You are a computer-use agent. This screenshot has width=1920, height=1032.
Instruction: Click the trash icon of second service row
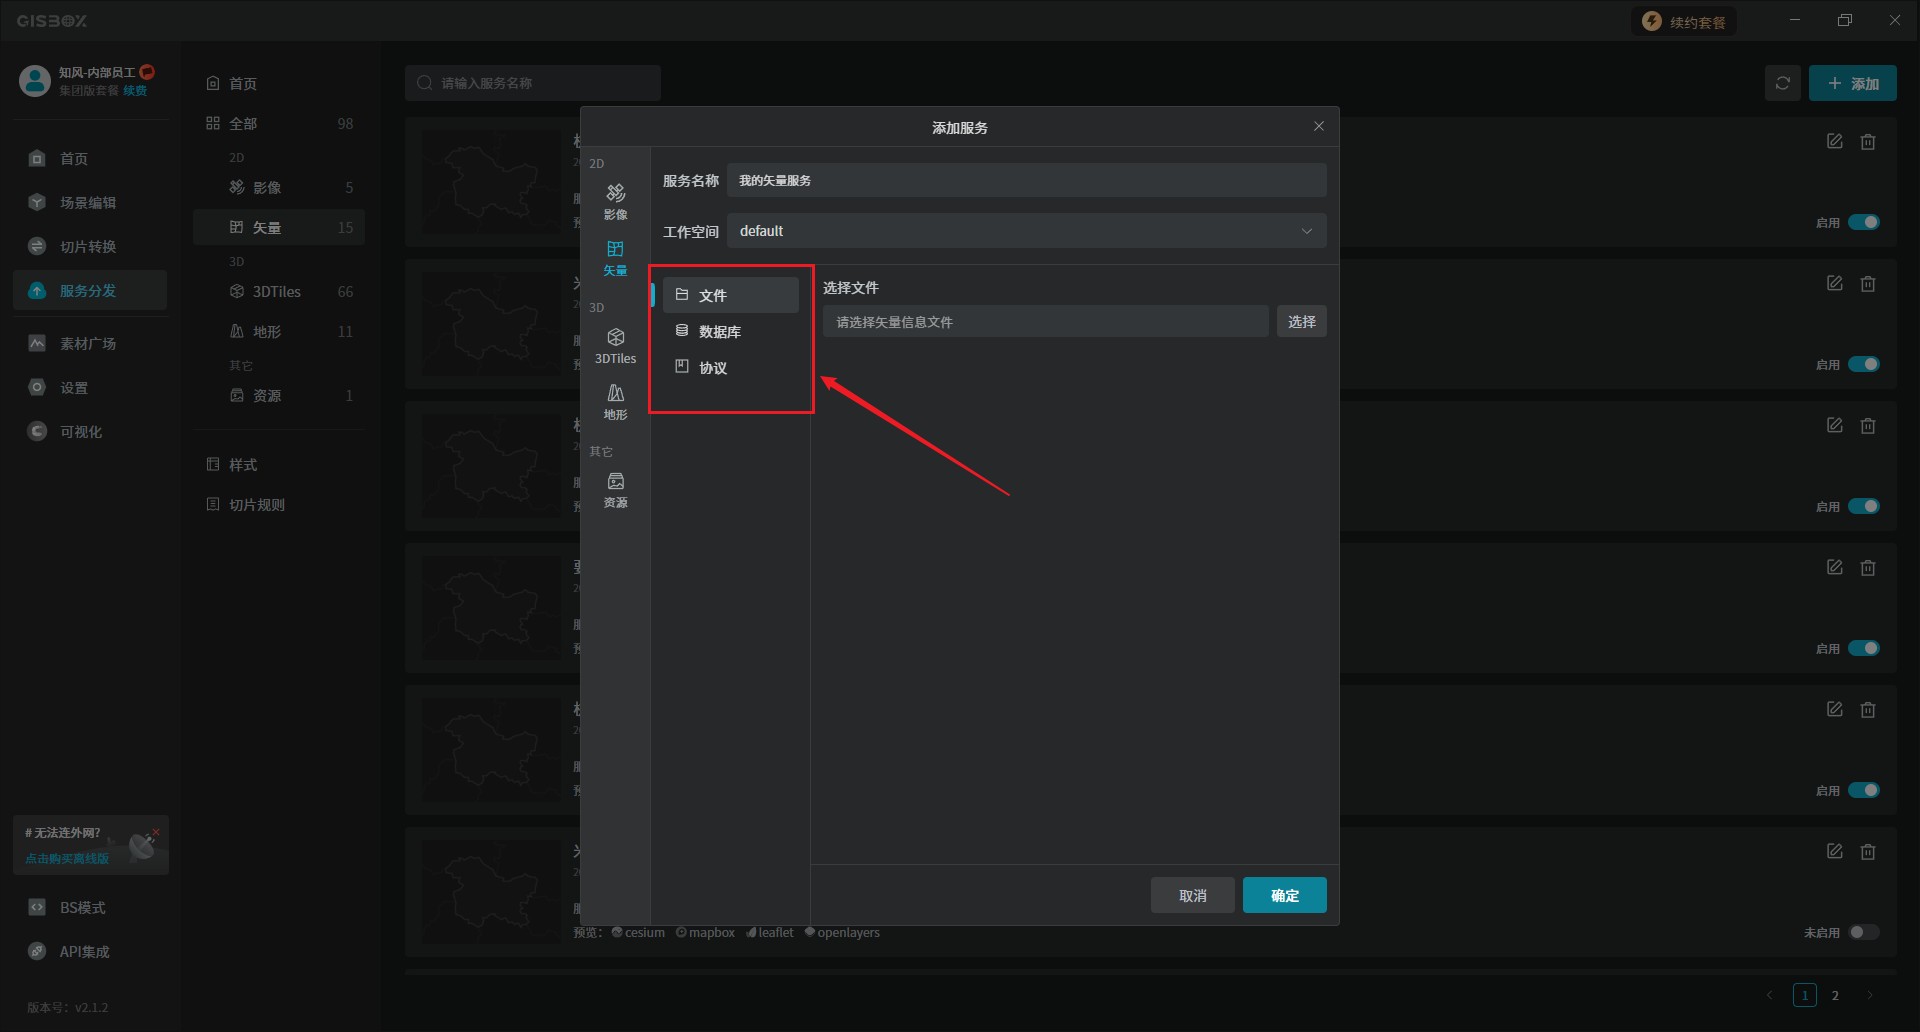tap(1867, 284)
